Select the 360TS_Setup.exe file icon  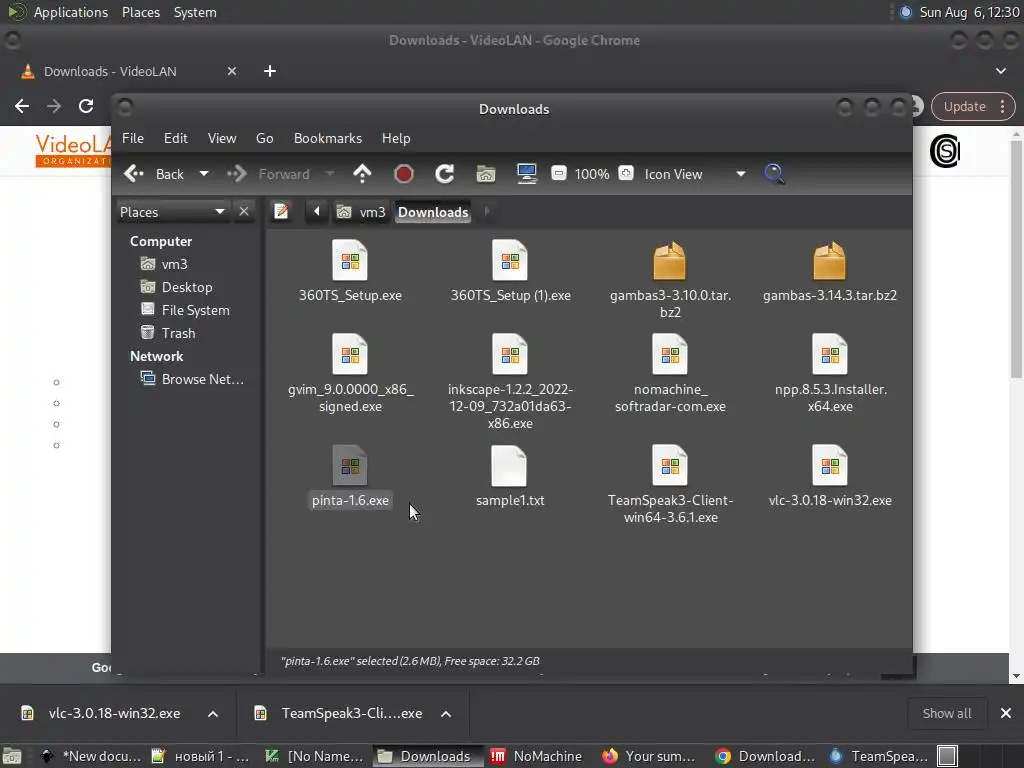350,261
